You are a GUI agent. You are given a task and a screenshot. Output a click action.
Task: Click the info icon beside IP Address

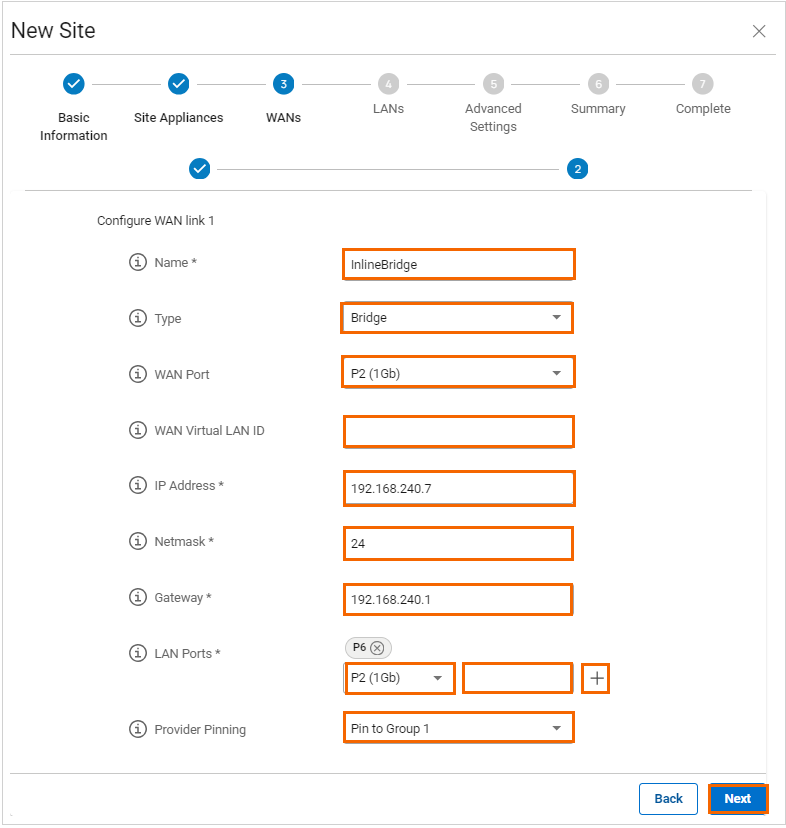pyautogui.click(x=138, y=485)
